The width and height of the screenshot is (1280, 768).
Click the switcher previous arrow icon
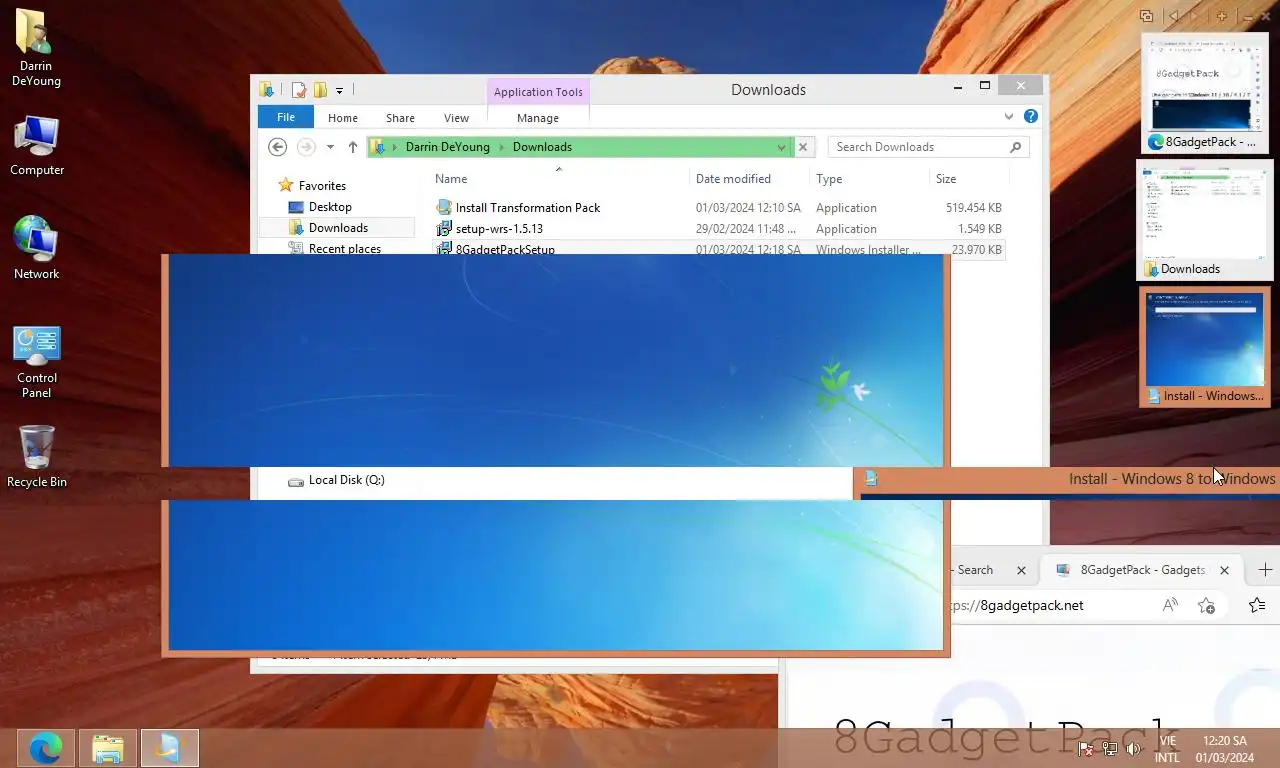[x=1173, y=16]
